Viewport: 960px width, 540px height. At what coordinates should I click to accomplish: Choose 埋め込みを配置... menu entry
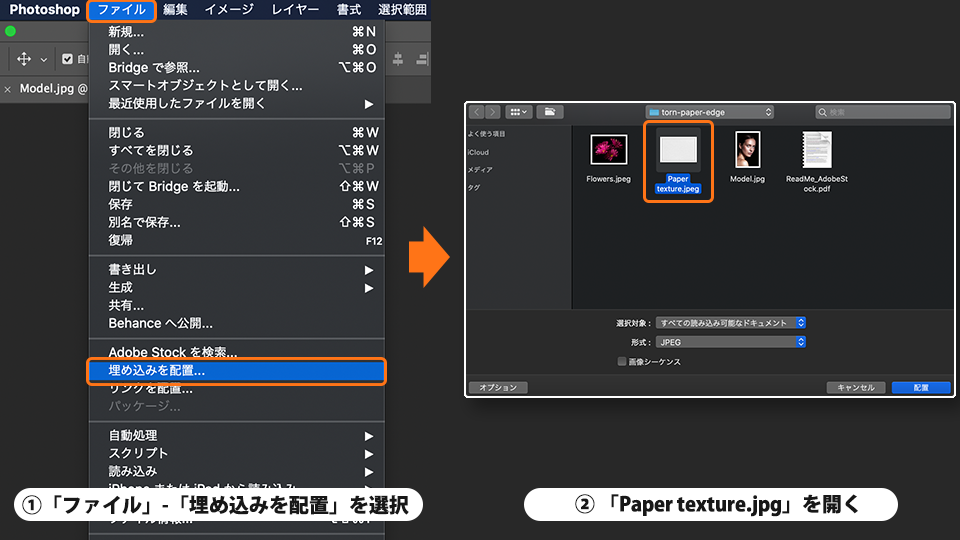pos(237,371)
